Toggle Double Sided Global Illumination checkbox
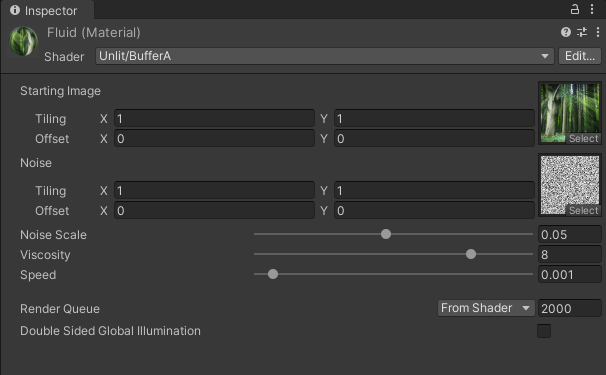606x375 pixels. (544, 331)
